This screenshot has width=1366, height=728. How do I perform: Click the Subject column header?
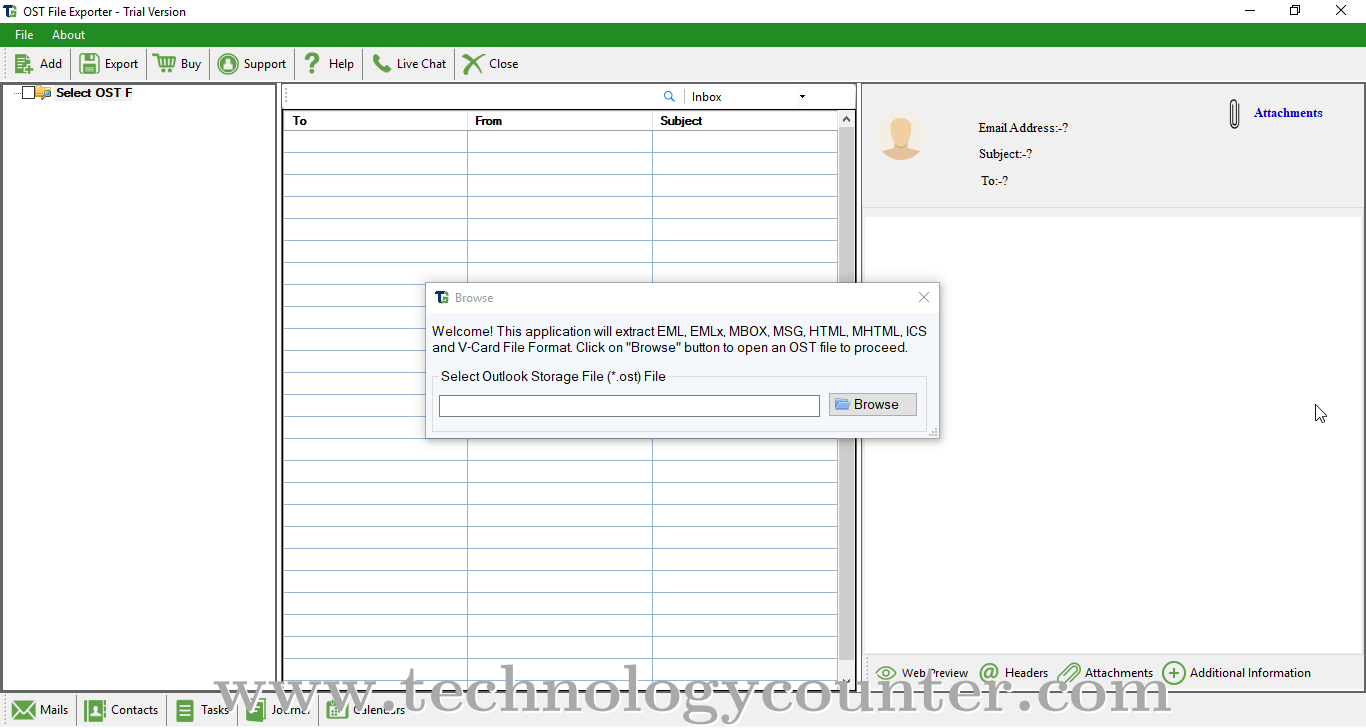pyautogui.click(x=745, y=121)
